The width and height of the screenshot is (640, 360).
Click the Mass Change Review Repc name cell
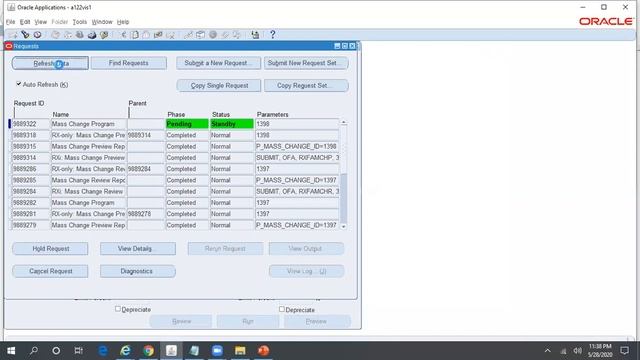coord(89,180)
